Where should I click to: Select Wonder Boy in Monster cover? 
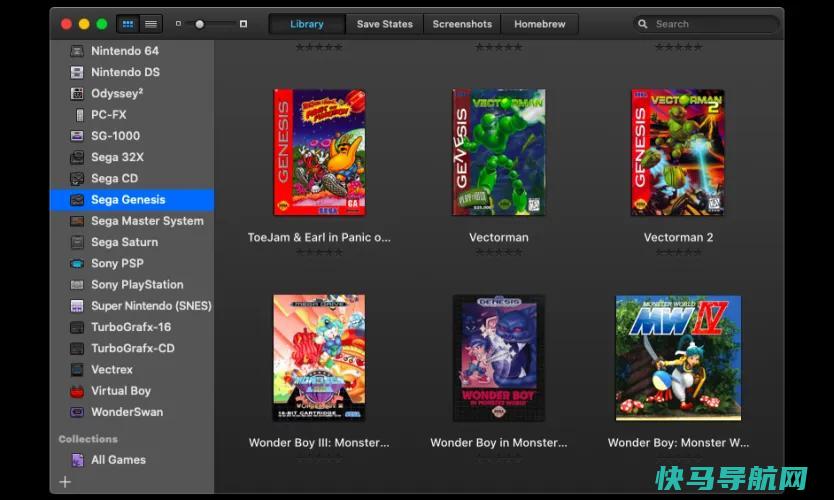tap(498, 357)
